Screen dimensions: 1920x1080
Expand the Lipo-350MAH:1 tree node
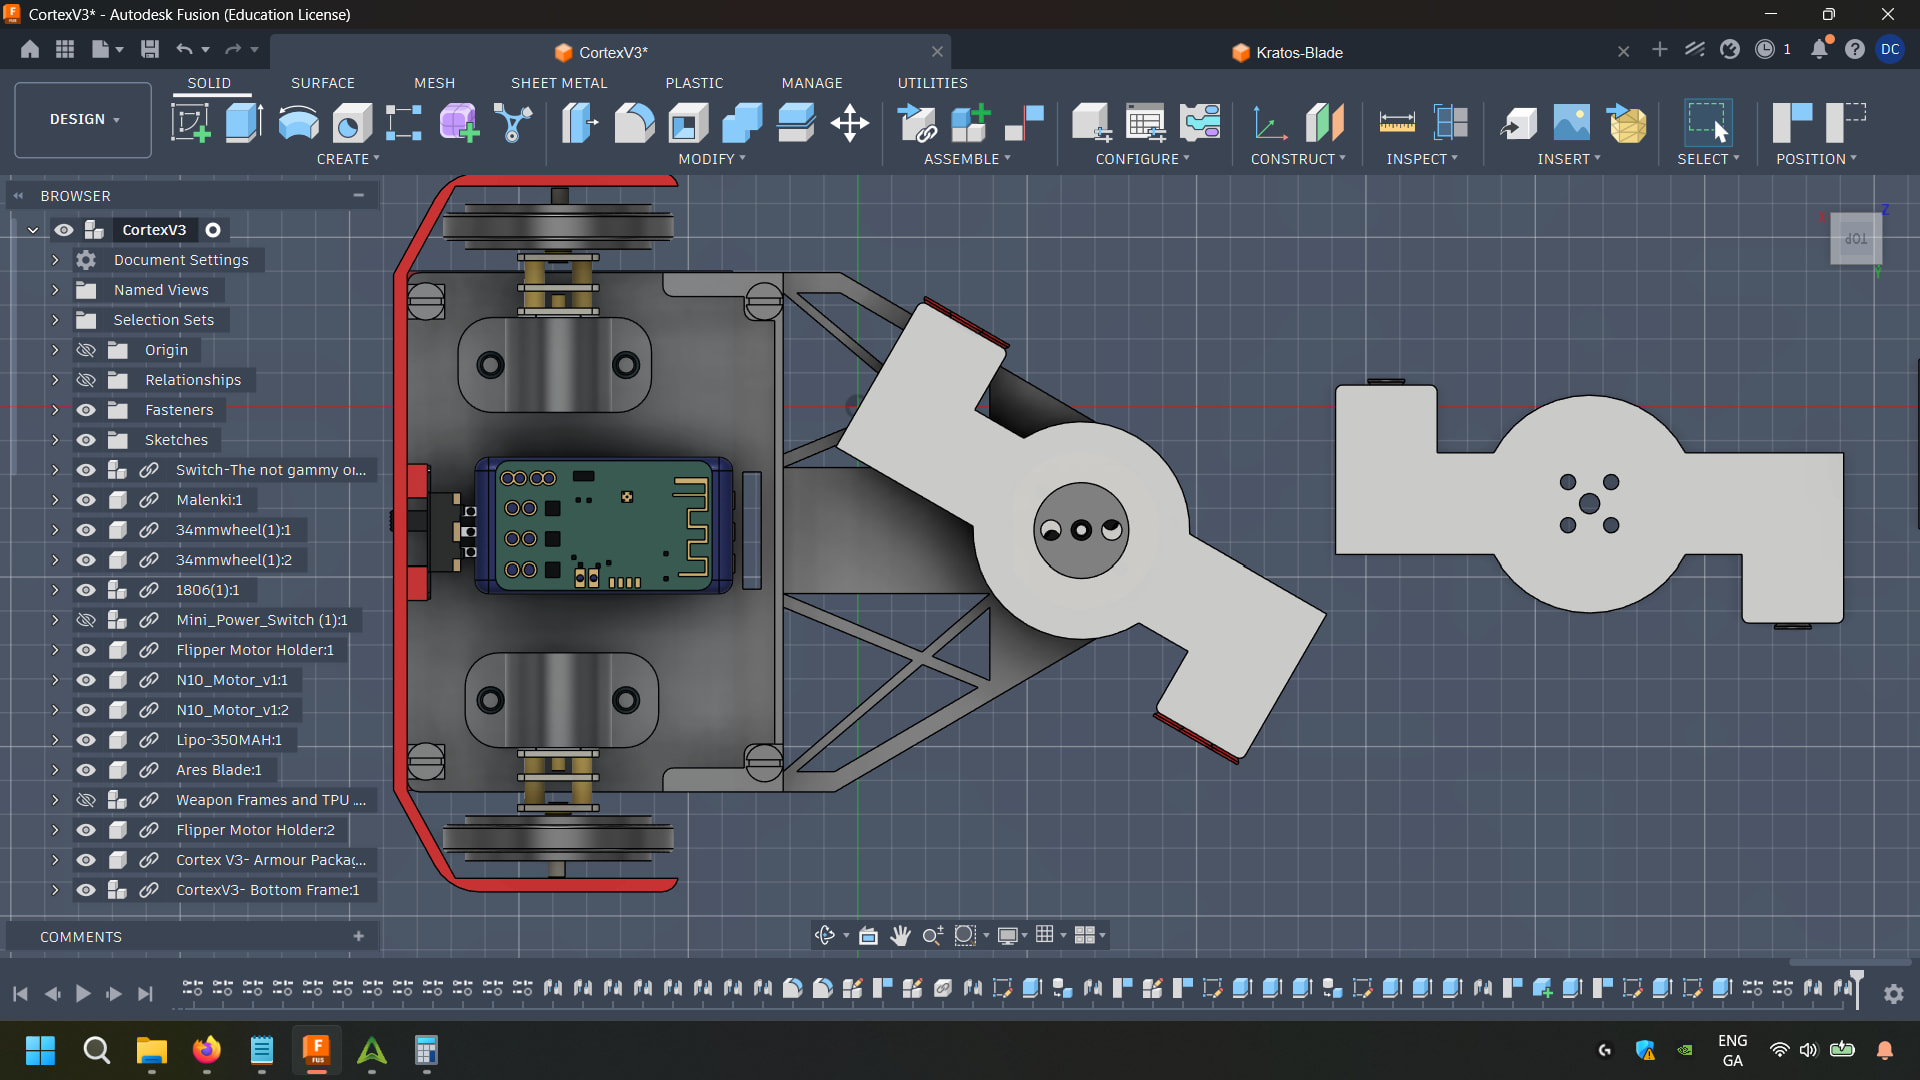55,740
